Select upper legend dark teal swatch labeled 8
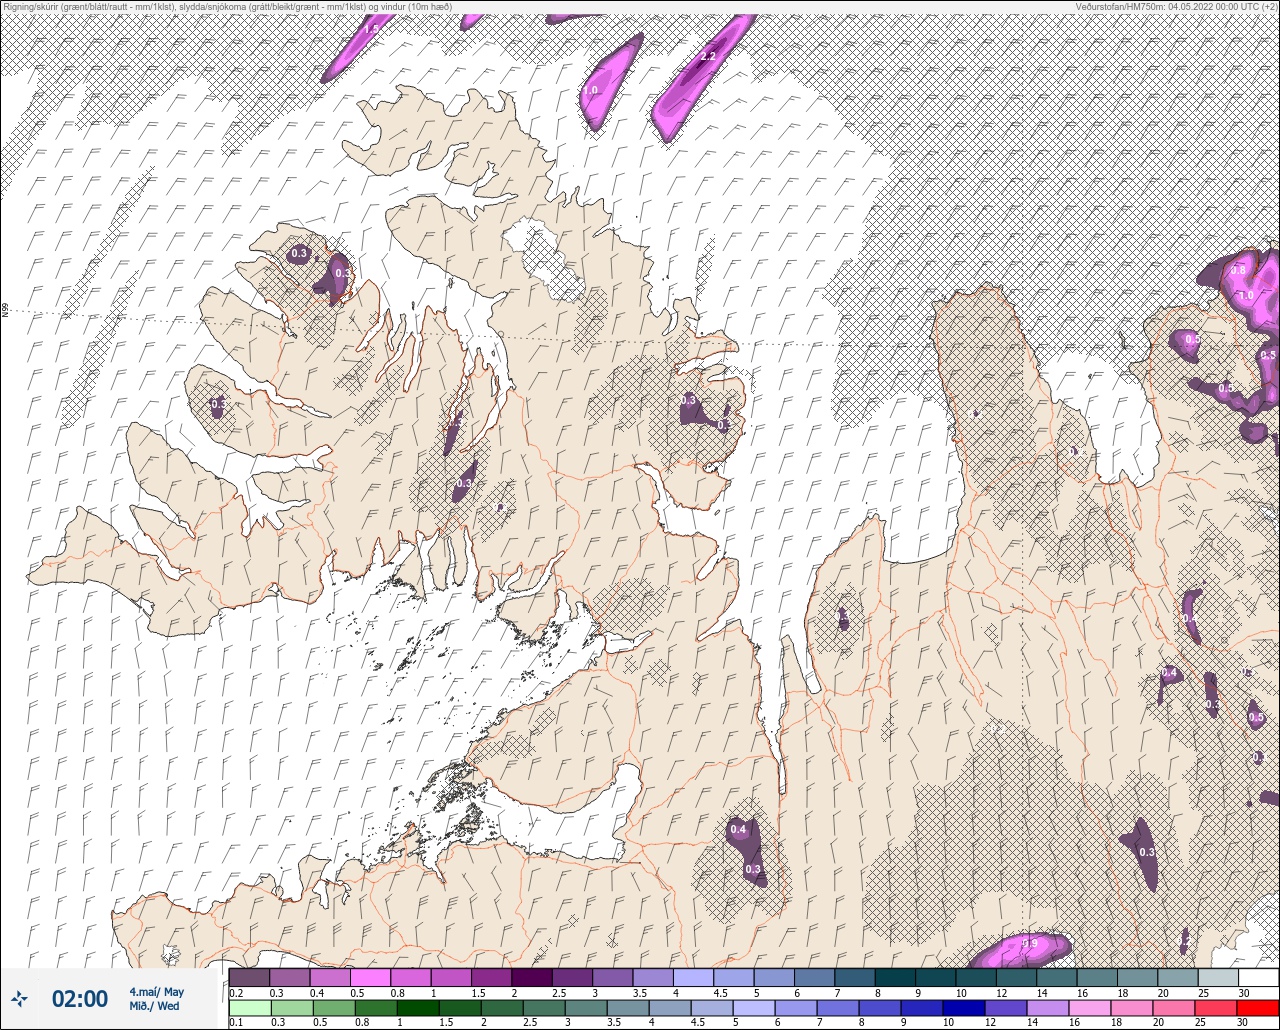1280x1030 pixels. tap(895, 977)
